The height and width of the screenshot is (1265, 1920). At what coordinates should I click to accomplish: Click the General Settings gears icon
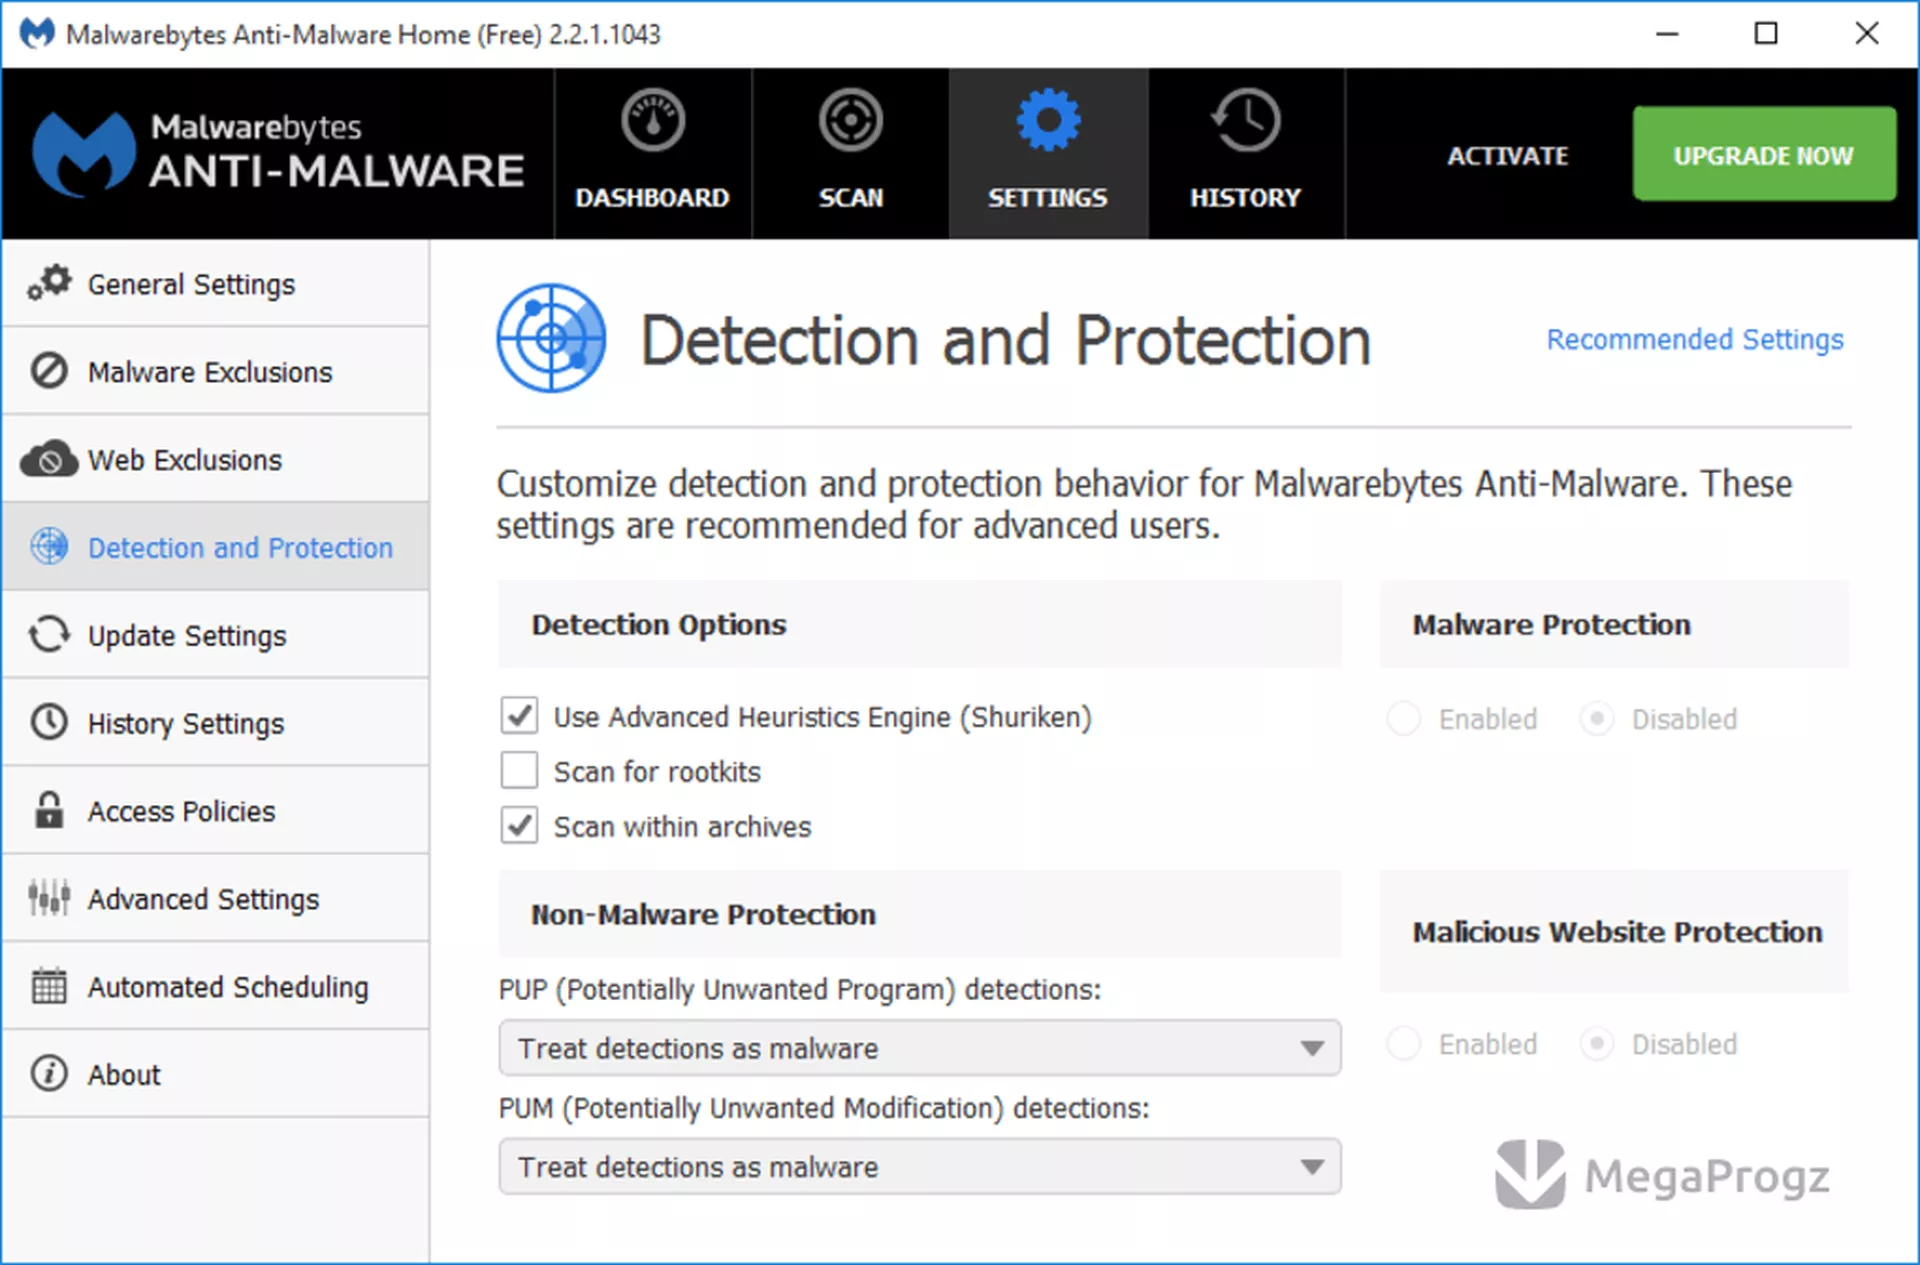tap(49, 283)
